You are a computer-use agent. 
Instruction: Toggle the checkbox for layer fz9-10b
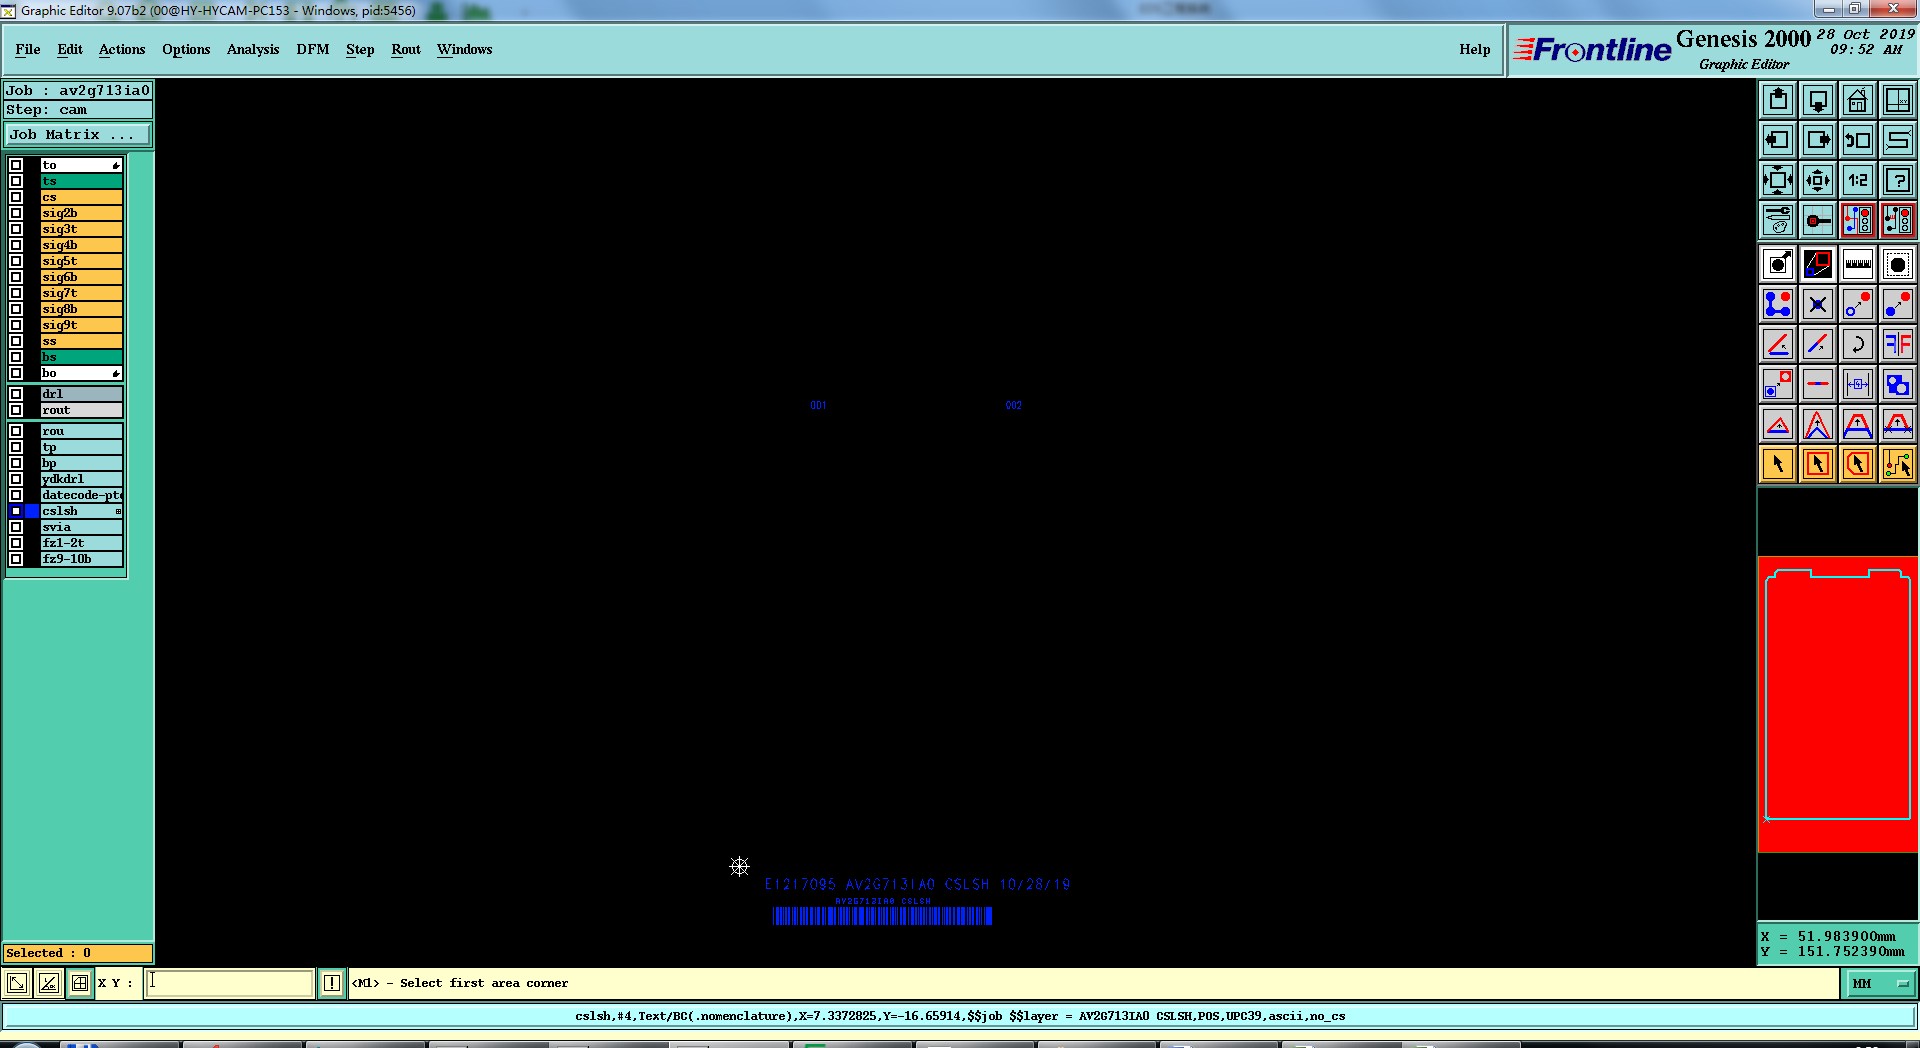pos(16,559)
